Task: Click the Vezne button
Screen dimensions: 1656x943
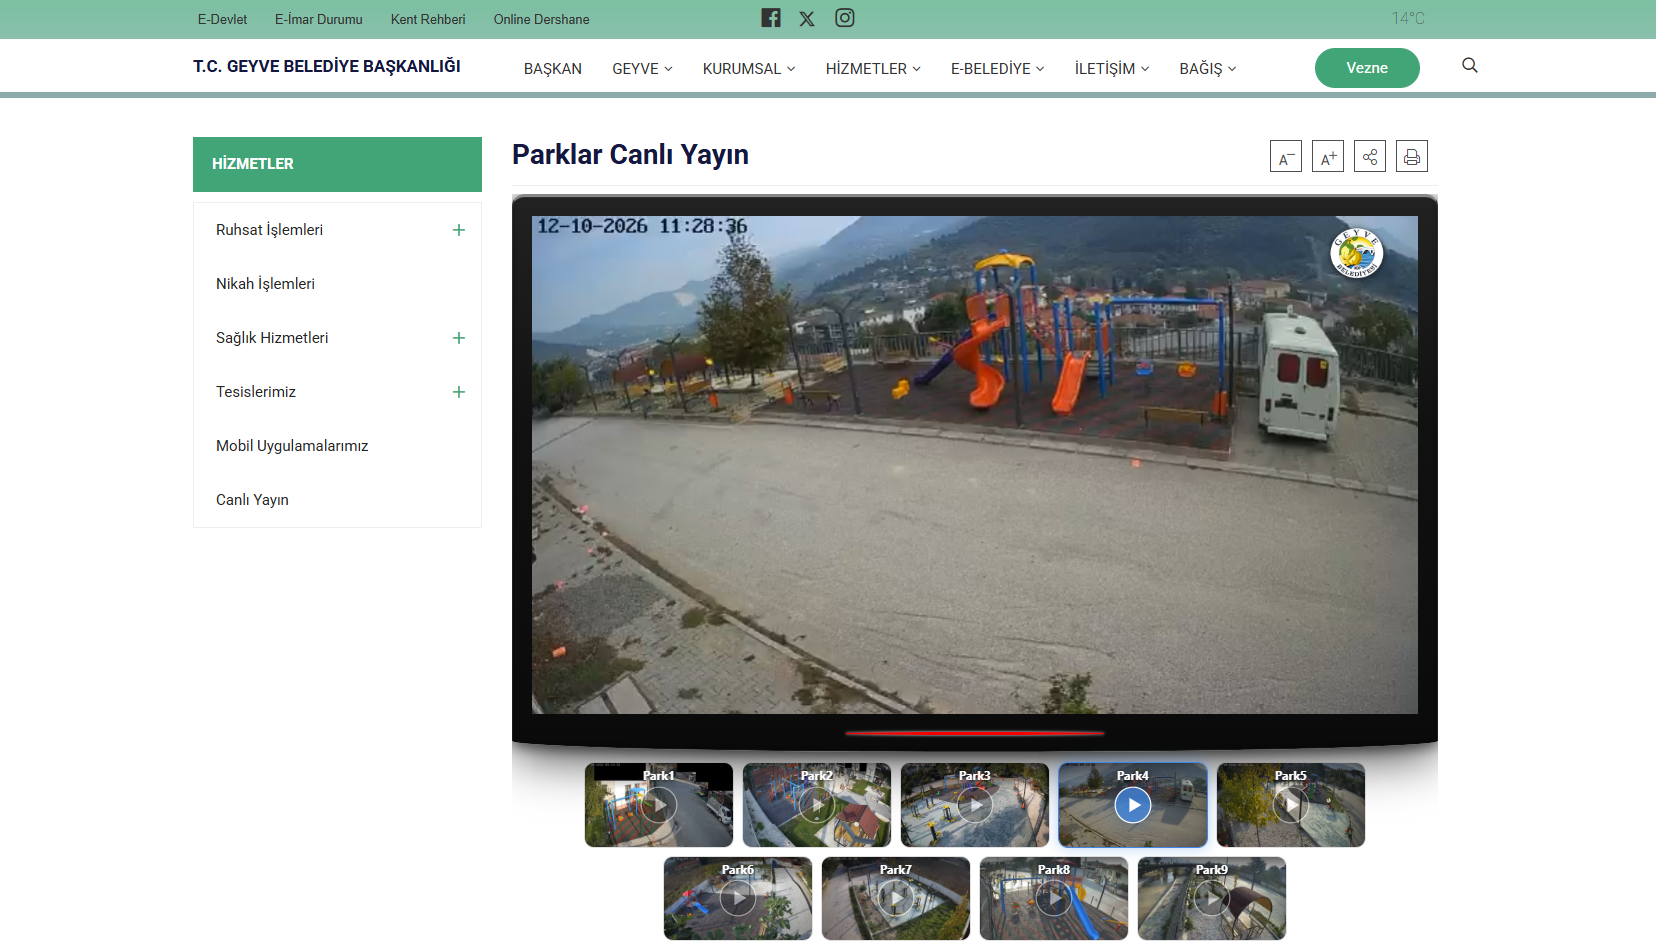Action: (x=1367, y=68)
